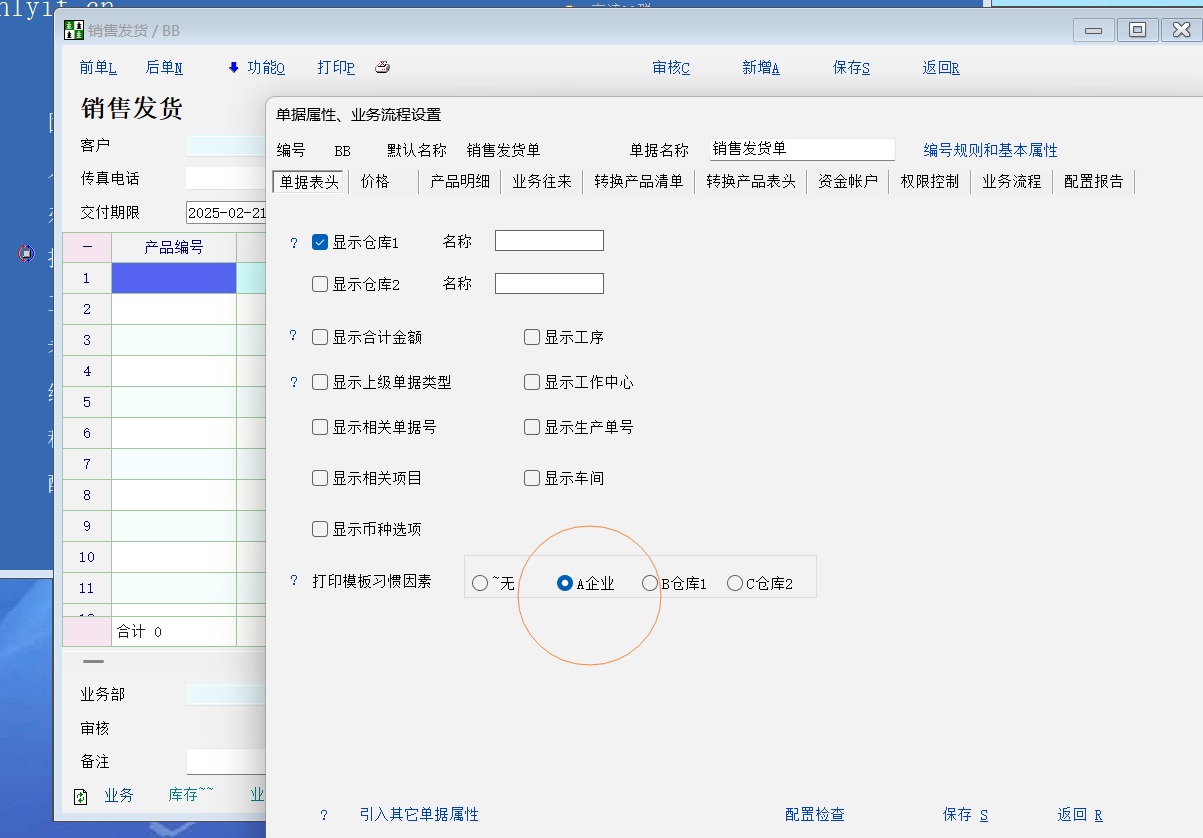Viewport: 1203px width, 838px height.
Task: Open the 业务流程 tab
Action: 1011,181
